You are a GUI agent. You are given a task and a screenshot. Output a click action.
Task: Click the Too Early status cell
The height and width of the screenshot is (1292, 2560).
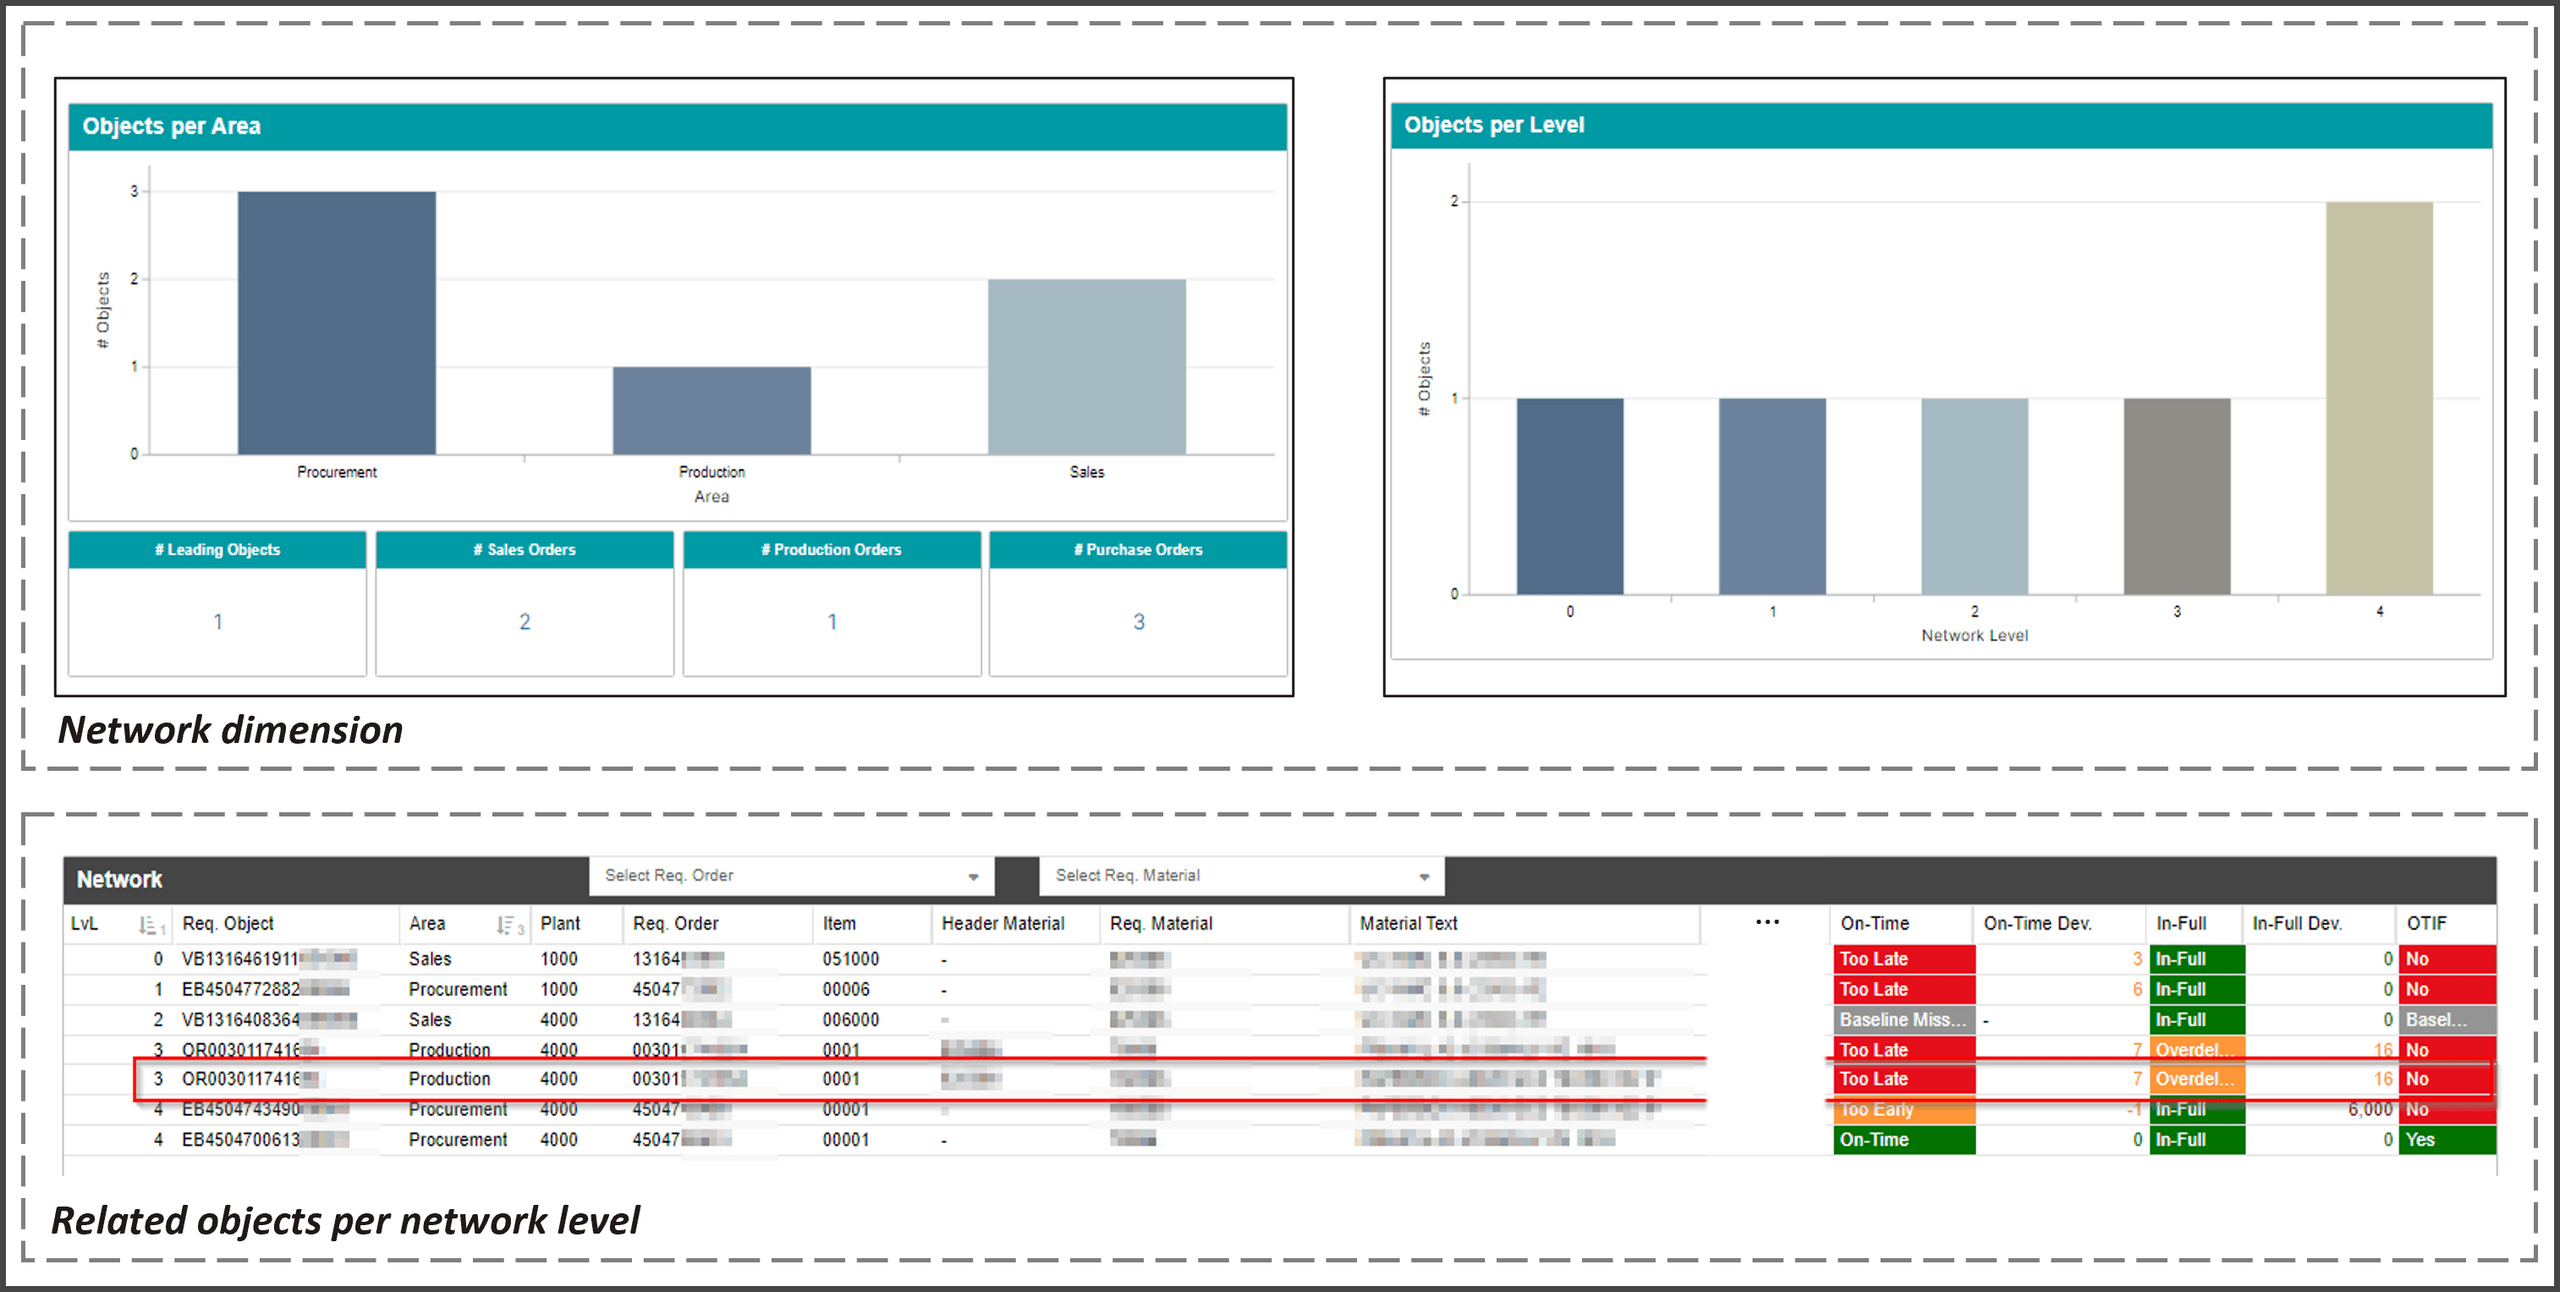pos(1903,1109)
